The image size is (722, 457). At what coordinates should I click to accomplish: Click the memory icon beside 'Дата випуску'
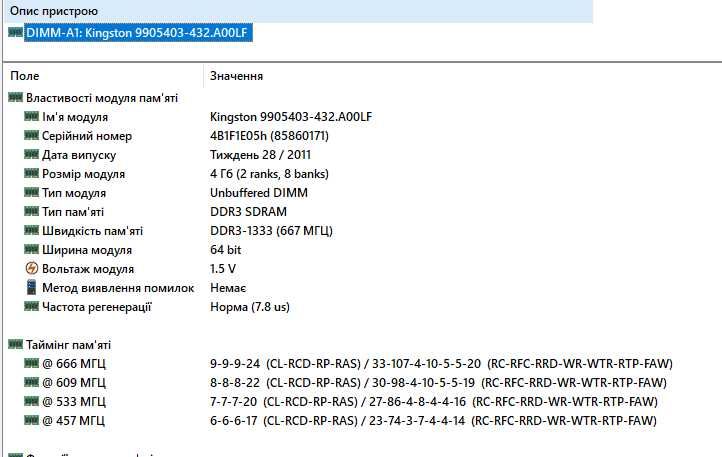click(x=31, y=154)
